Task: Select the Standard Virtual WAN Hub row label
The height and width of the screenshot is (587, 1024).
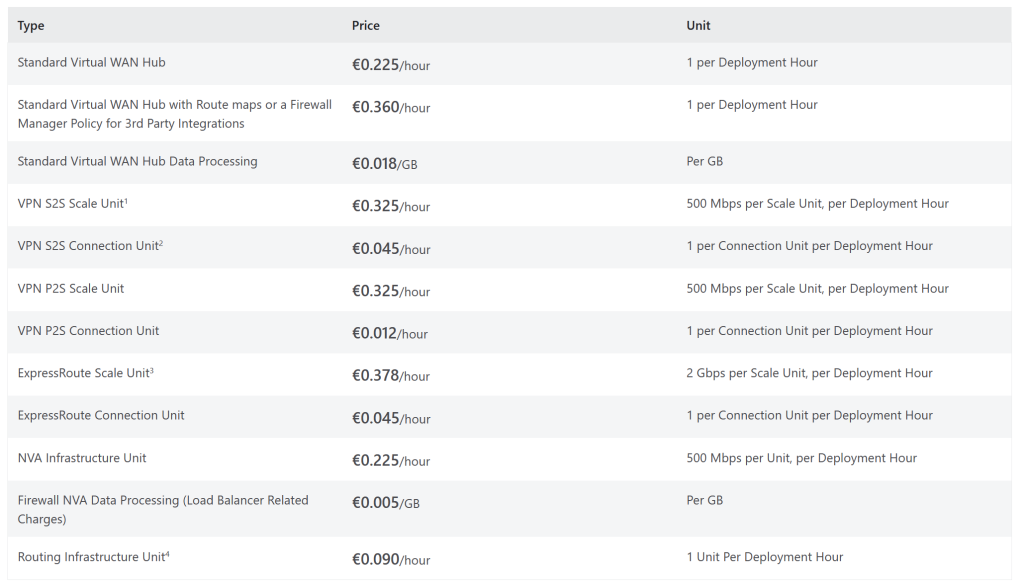Action: (x=91, y=63)
